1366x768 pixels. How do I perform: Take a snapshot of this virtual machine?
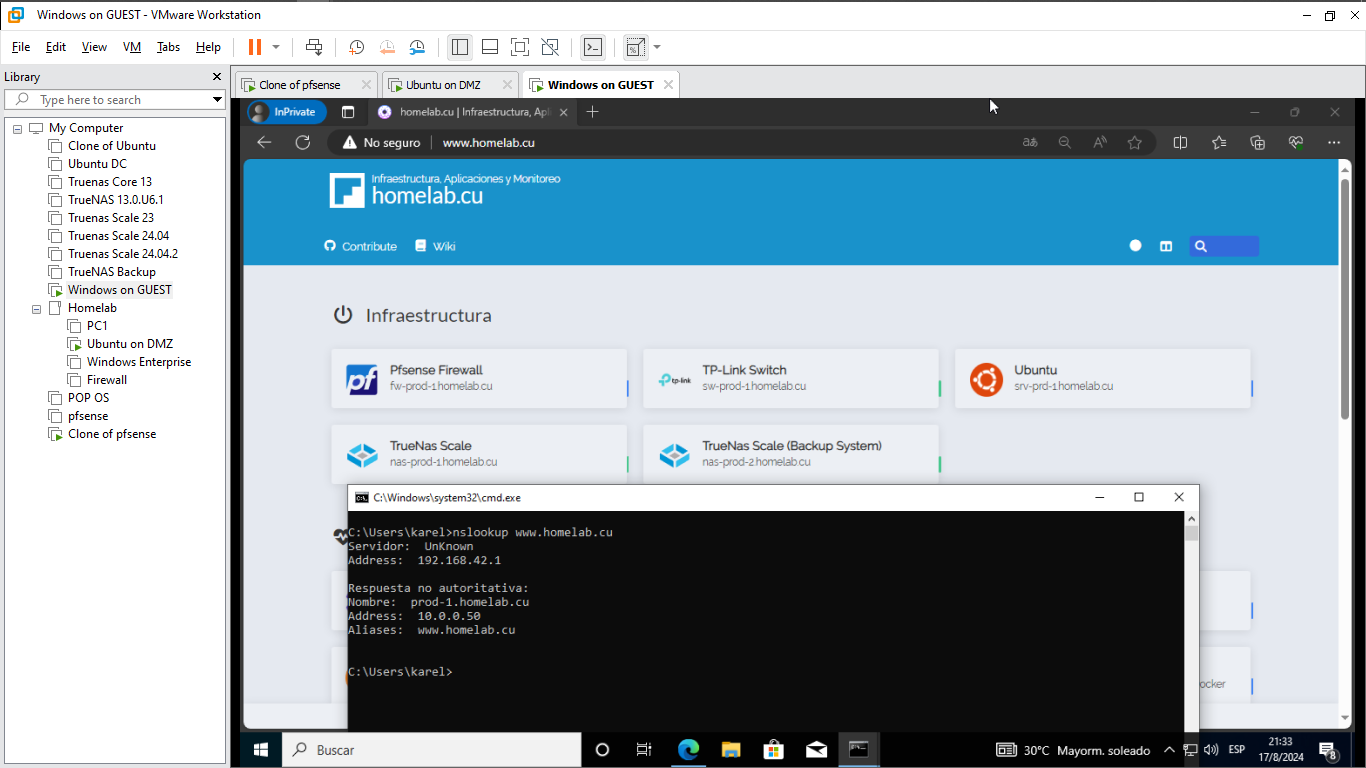356,47
